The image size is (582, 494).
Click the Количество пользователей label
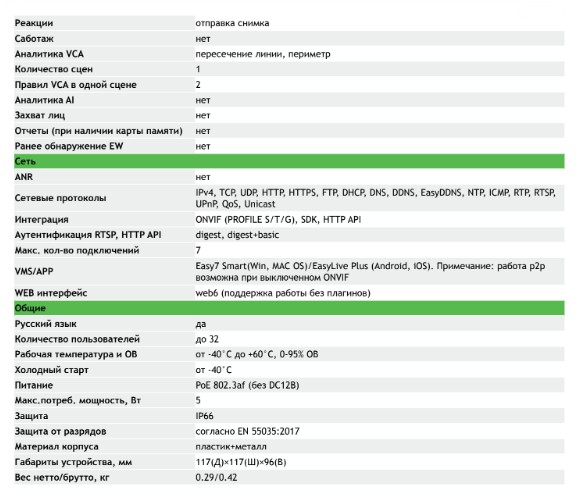(x=77, y=339)
